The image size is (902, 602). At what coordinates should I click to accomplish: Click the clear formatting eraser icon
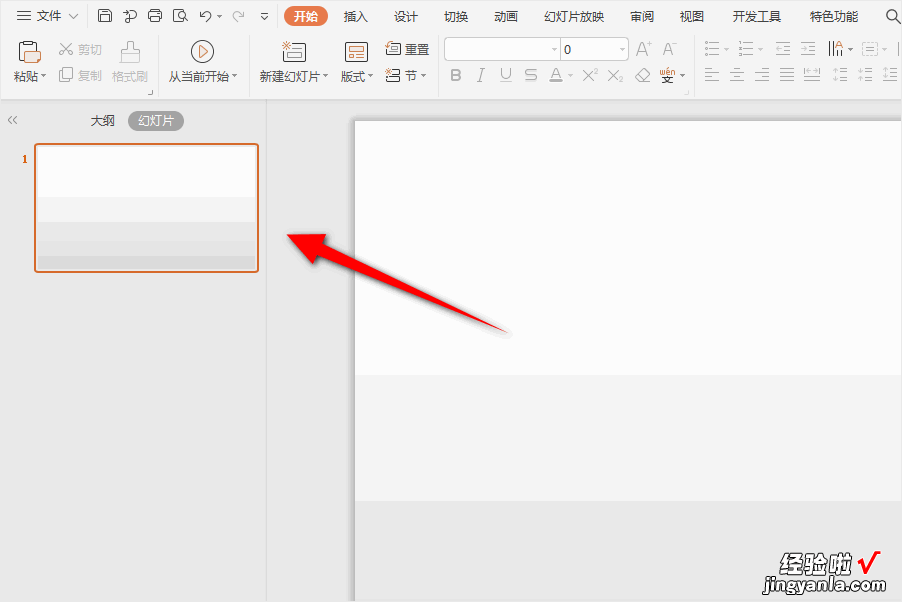point(643,75)
